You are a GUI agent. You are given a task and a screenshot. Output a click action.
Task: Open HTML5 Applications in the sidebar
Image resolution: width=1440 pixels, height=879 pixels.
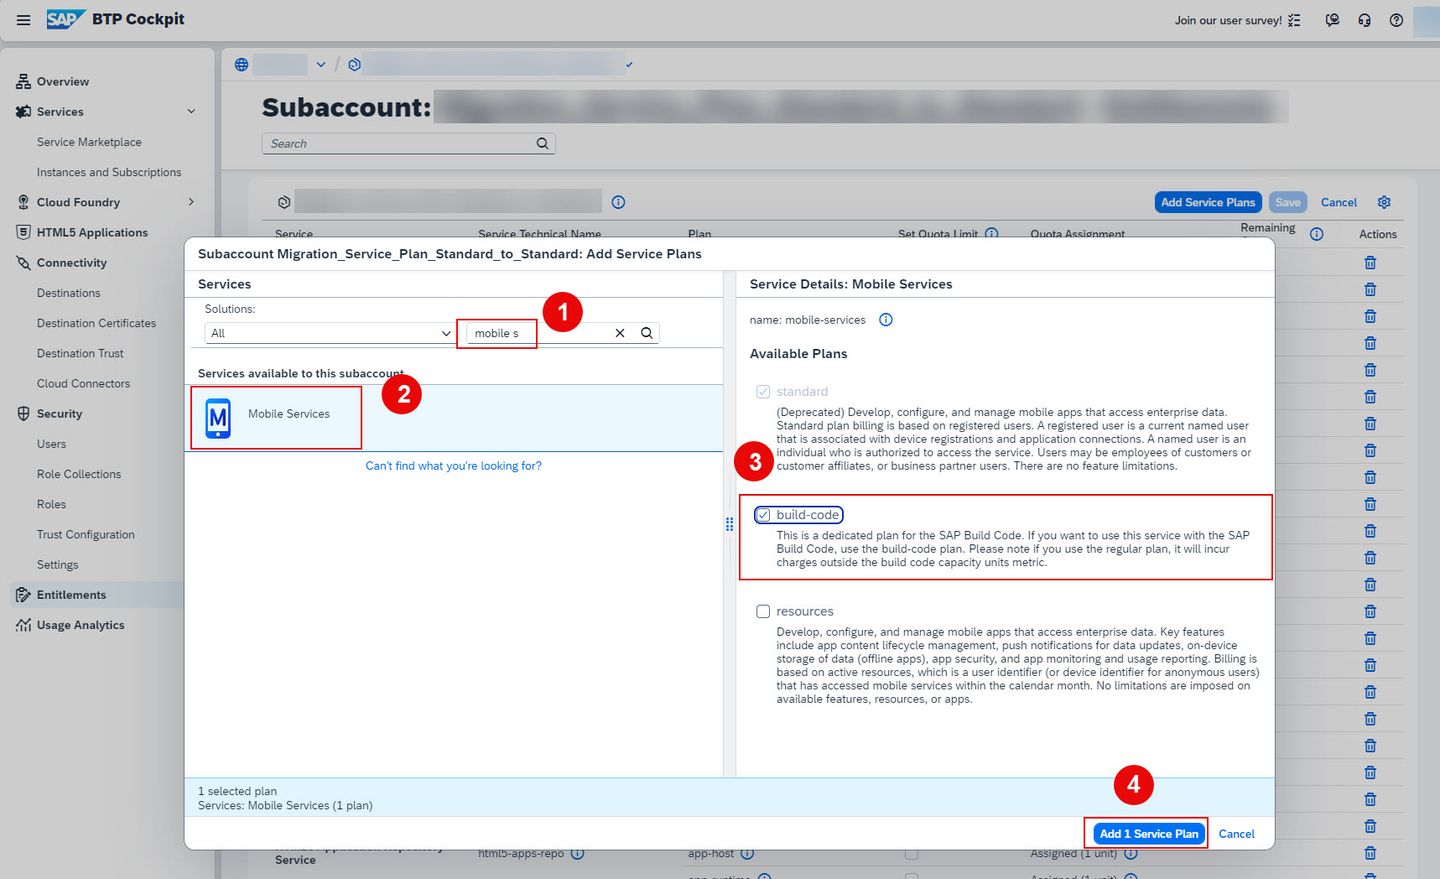tap(92, 232)
